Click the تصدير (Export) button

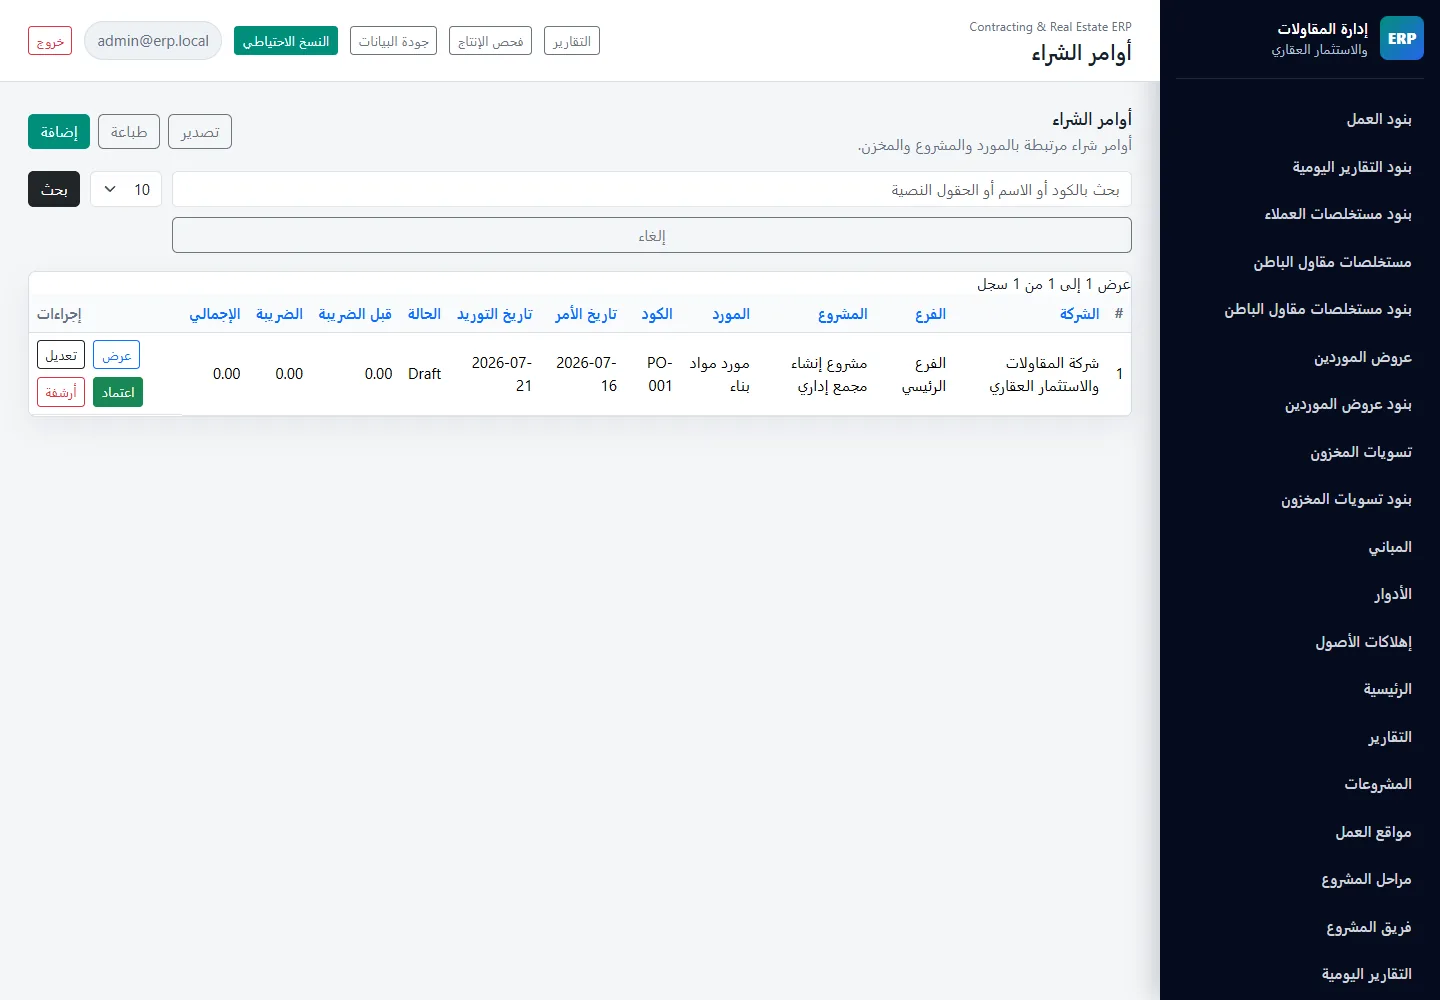tap(200, 132)
